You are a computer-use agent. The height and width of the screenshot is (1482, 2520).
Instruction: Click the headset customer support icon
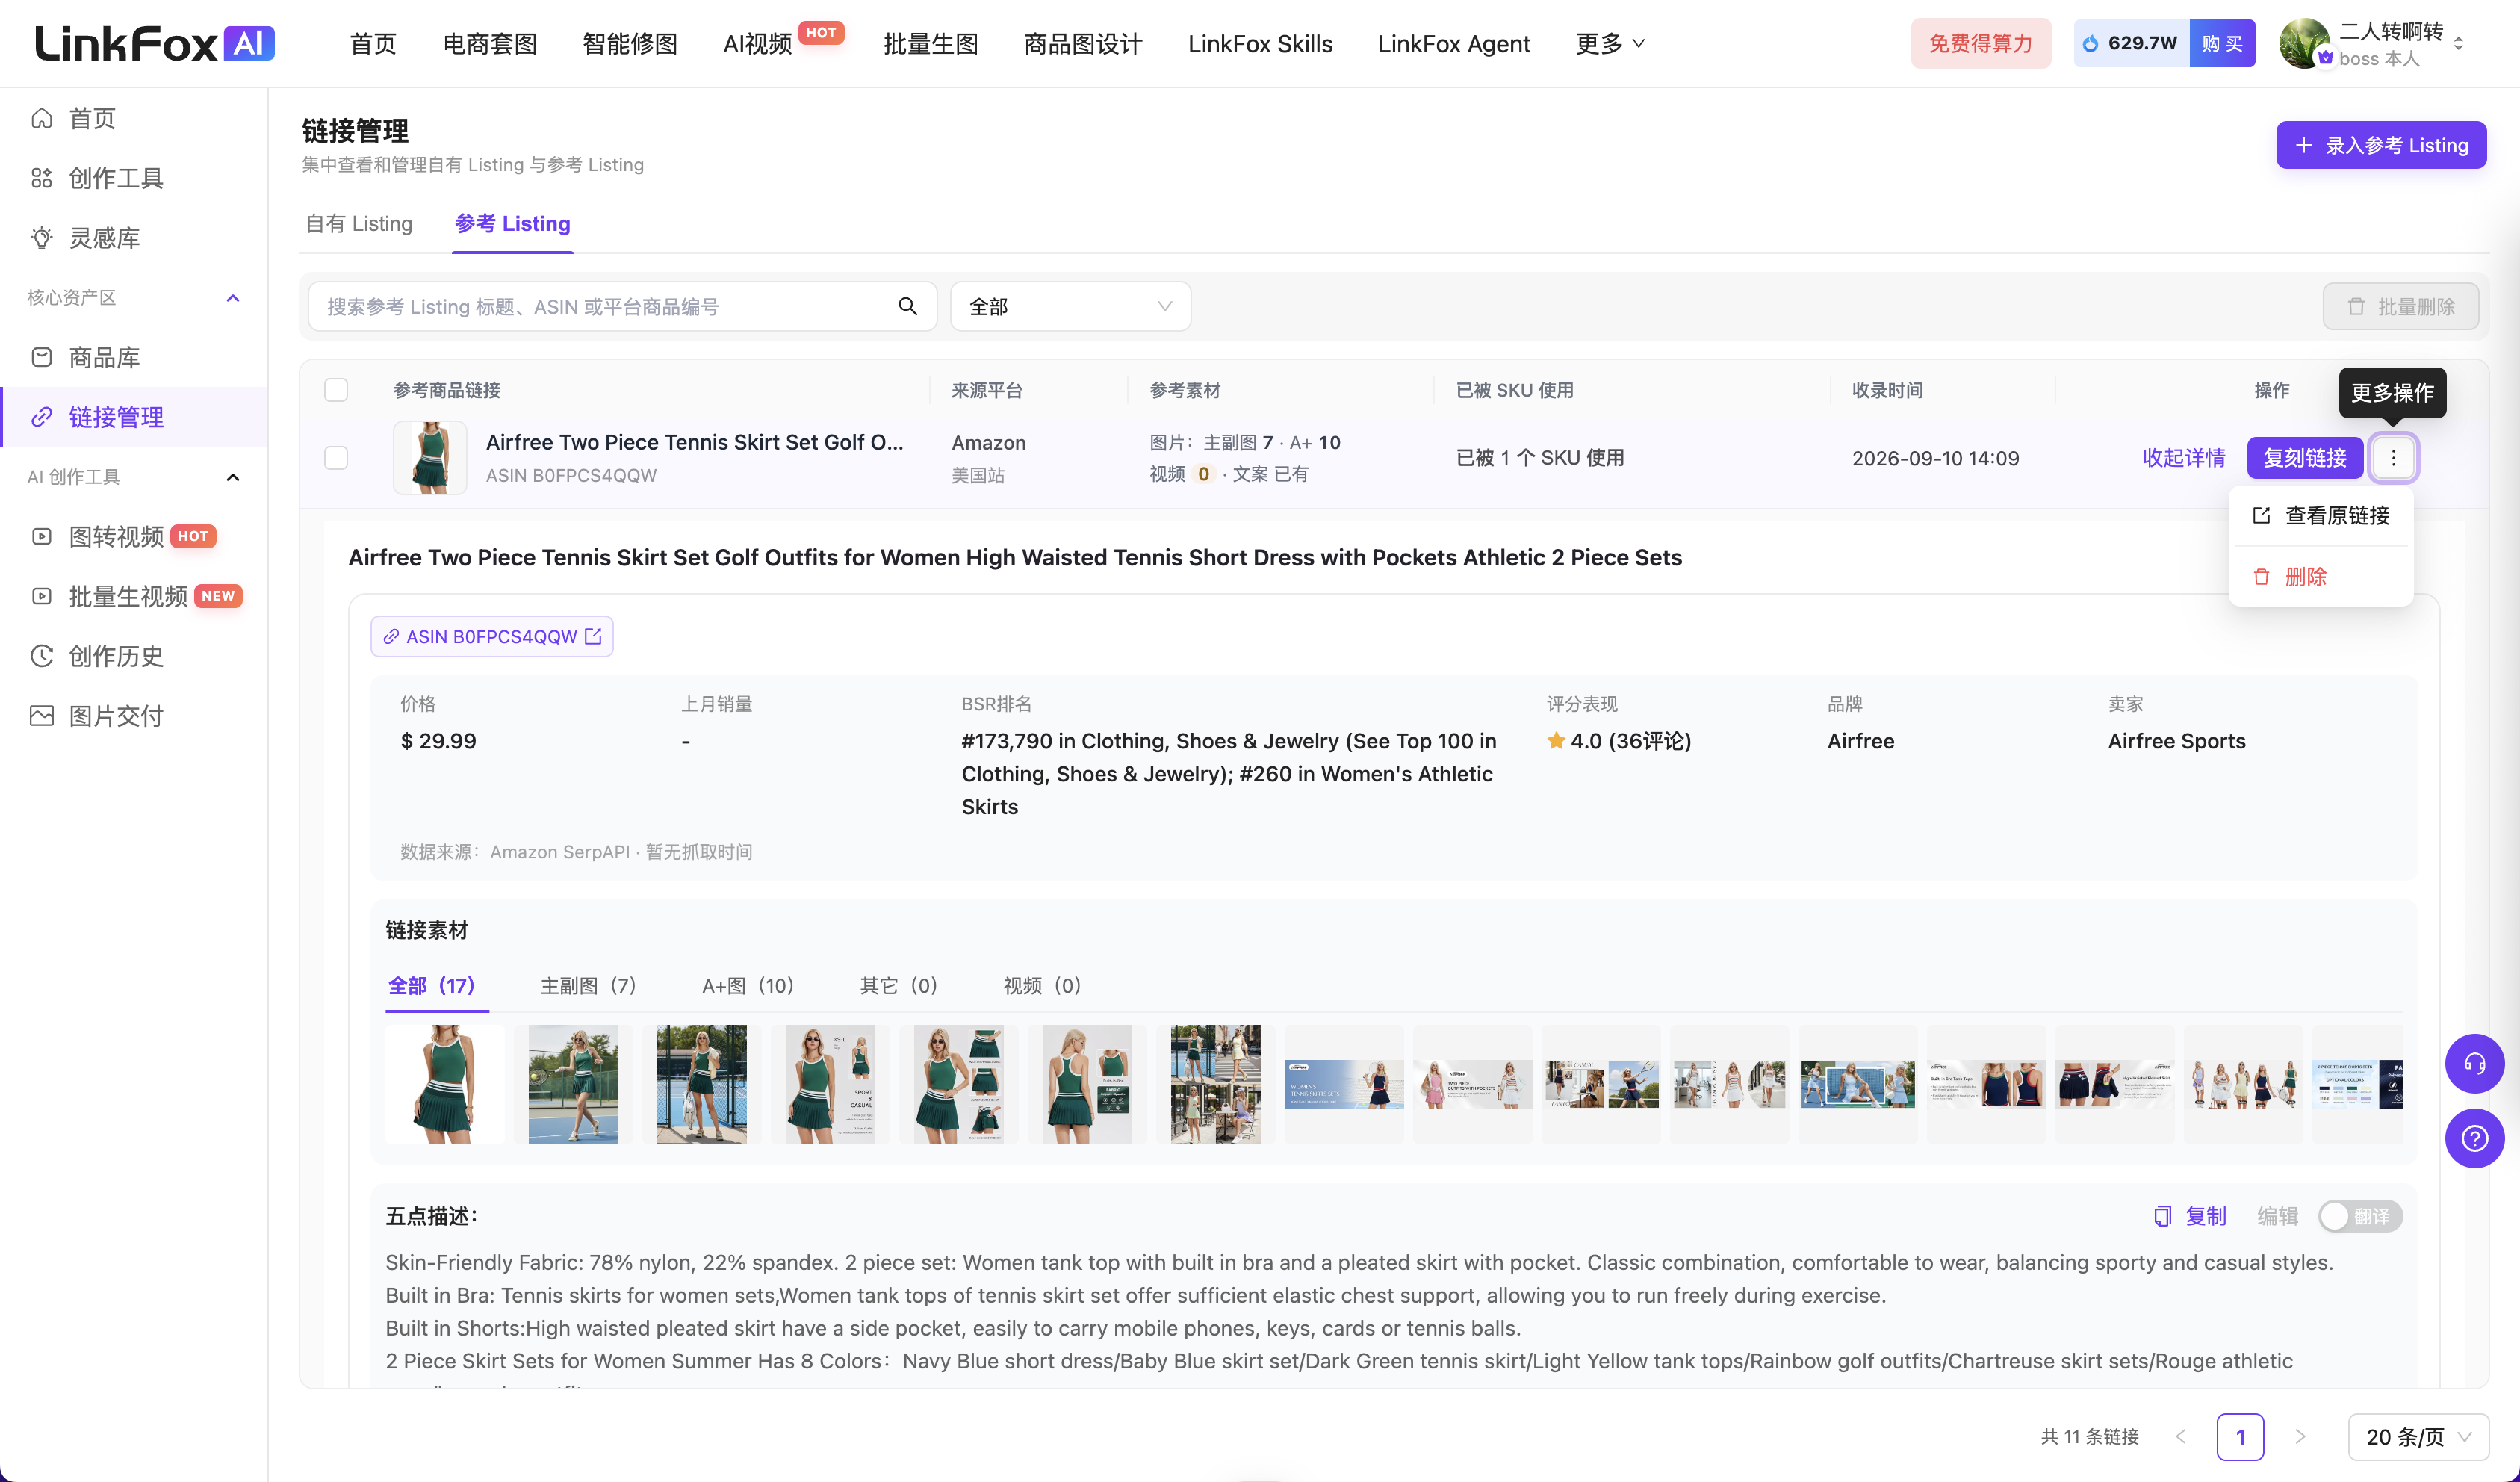(2474, 1064)
